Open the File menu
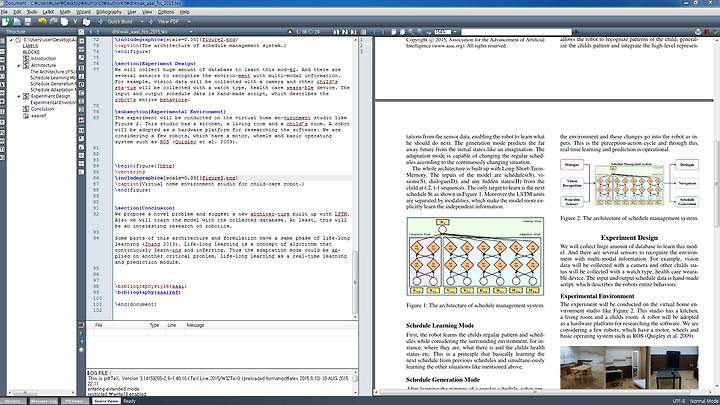The height and width of the screenshot is (405, 720). click(x=4, y=12)
